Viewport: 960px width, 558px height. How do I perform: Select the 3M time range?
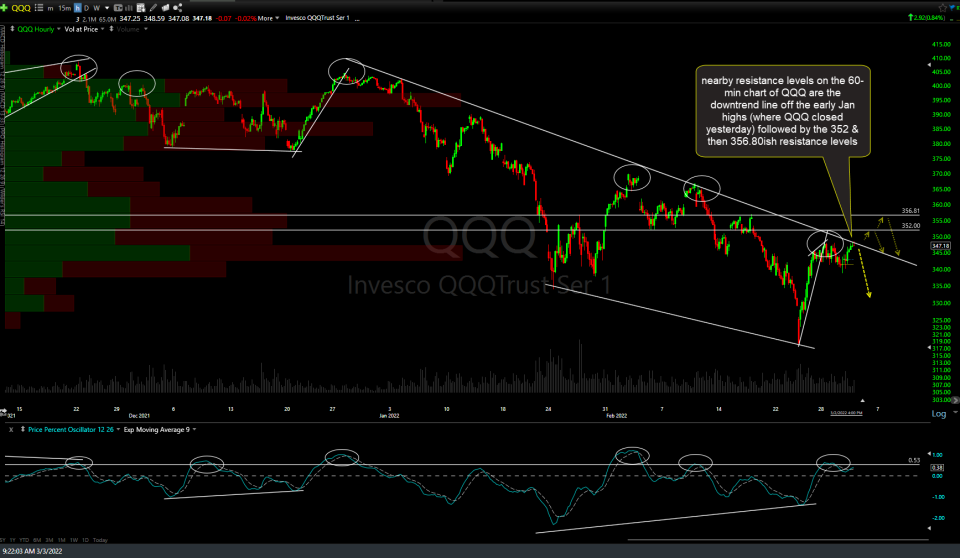[x=50, y=540]
